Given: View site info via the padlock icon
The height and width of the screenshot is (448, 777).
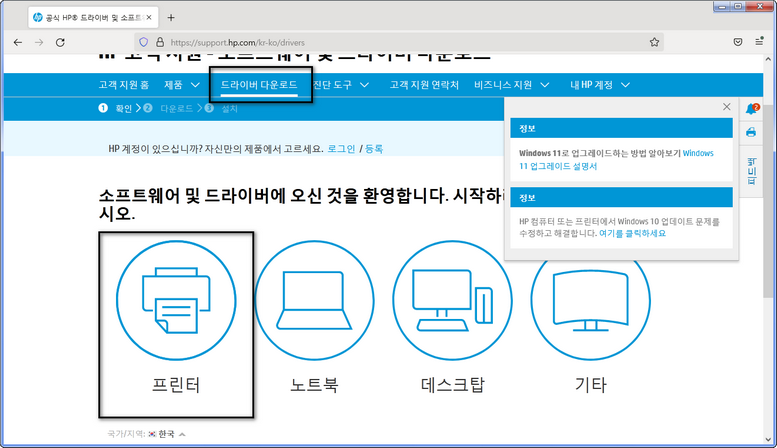Looking at the screenshot, I should (160, 42).
